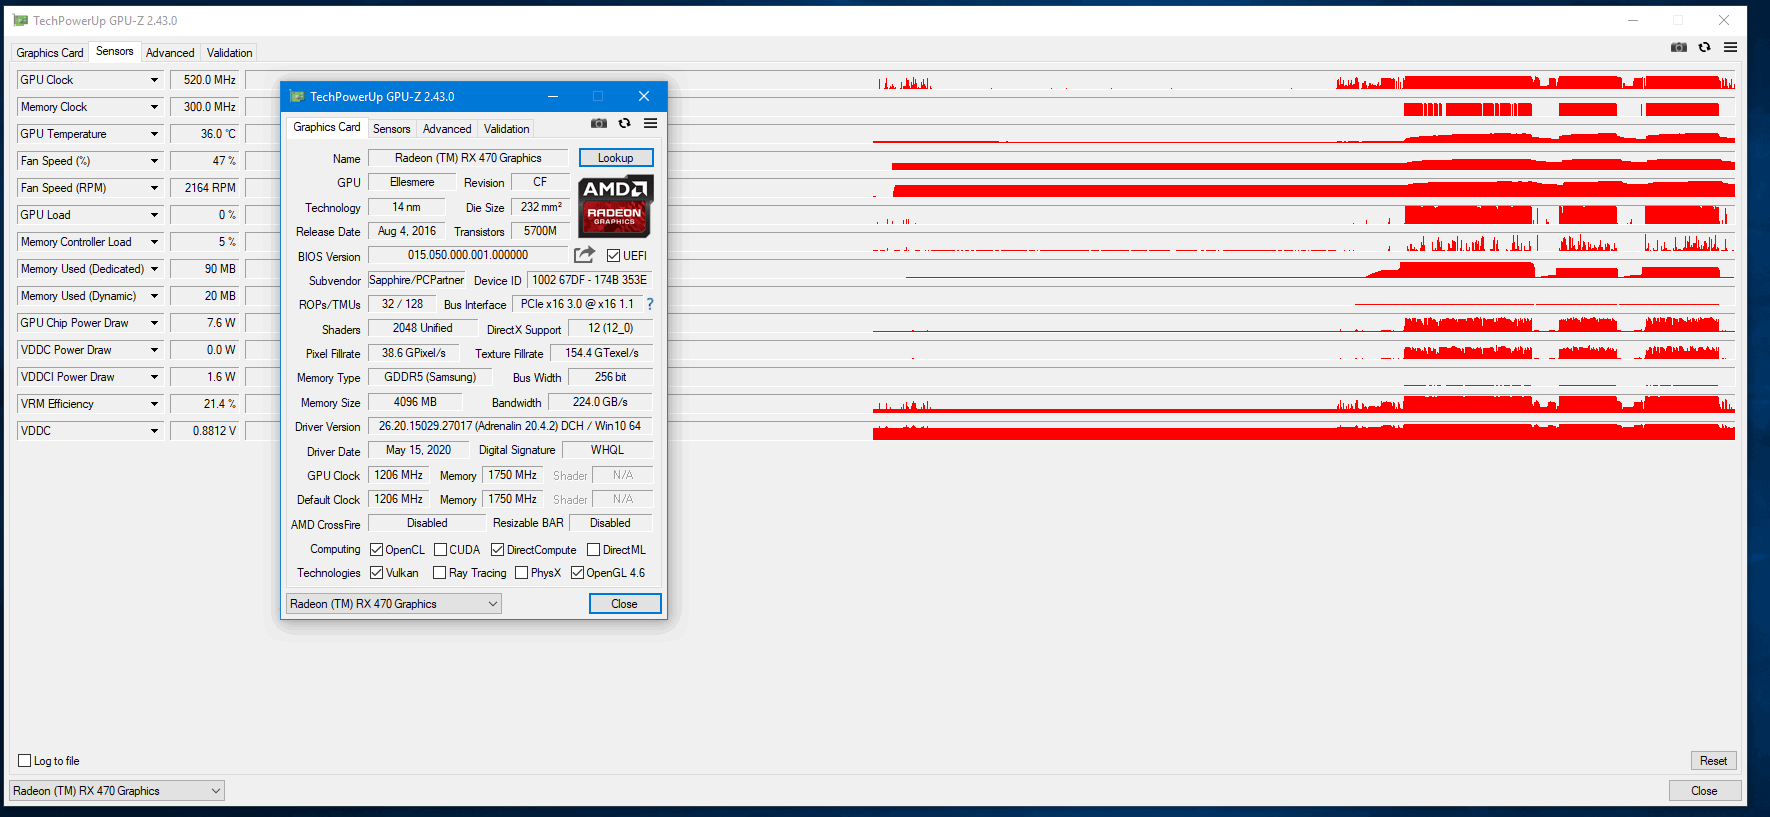Click the camera icon in the back Sensors window
The width and height of the screenshot is (1770, 817).
(1679, 47)
